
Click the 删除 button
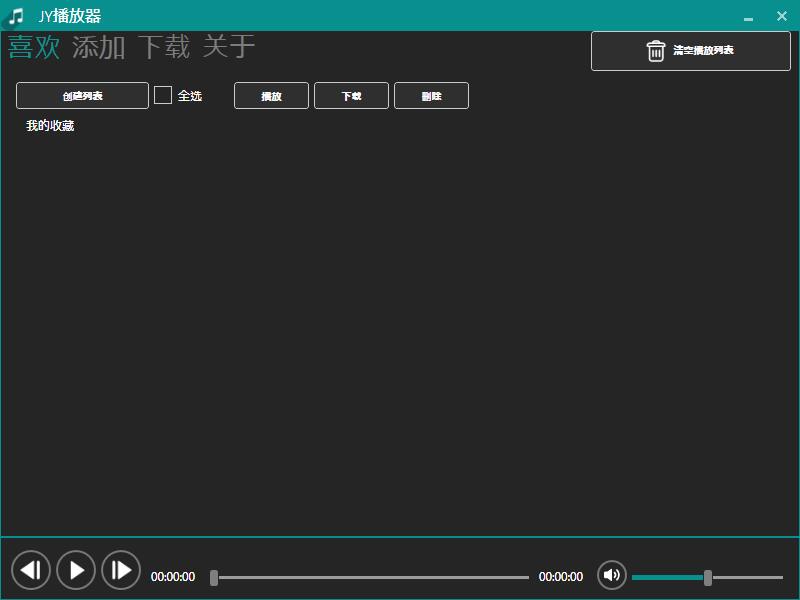(431, 95)
